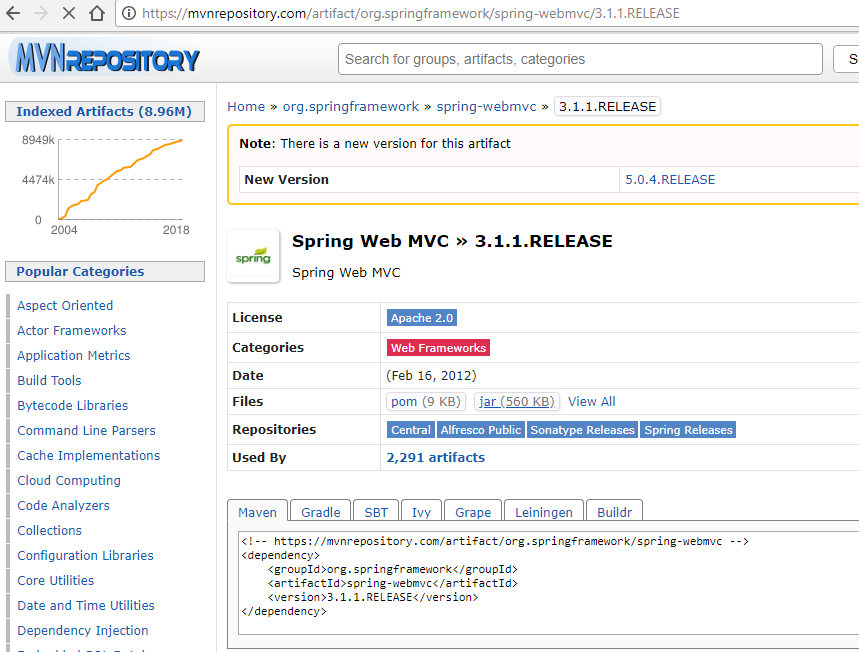This screenshot has width=859, height=652.
Task: Open the Date and Time Utilities category
Action: pyautogui.click(x=86, y=605)
